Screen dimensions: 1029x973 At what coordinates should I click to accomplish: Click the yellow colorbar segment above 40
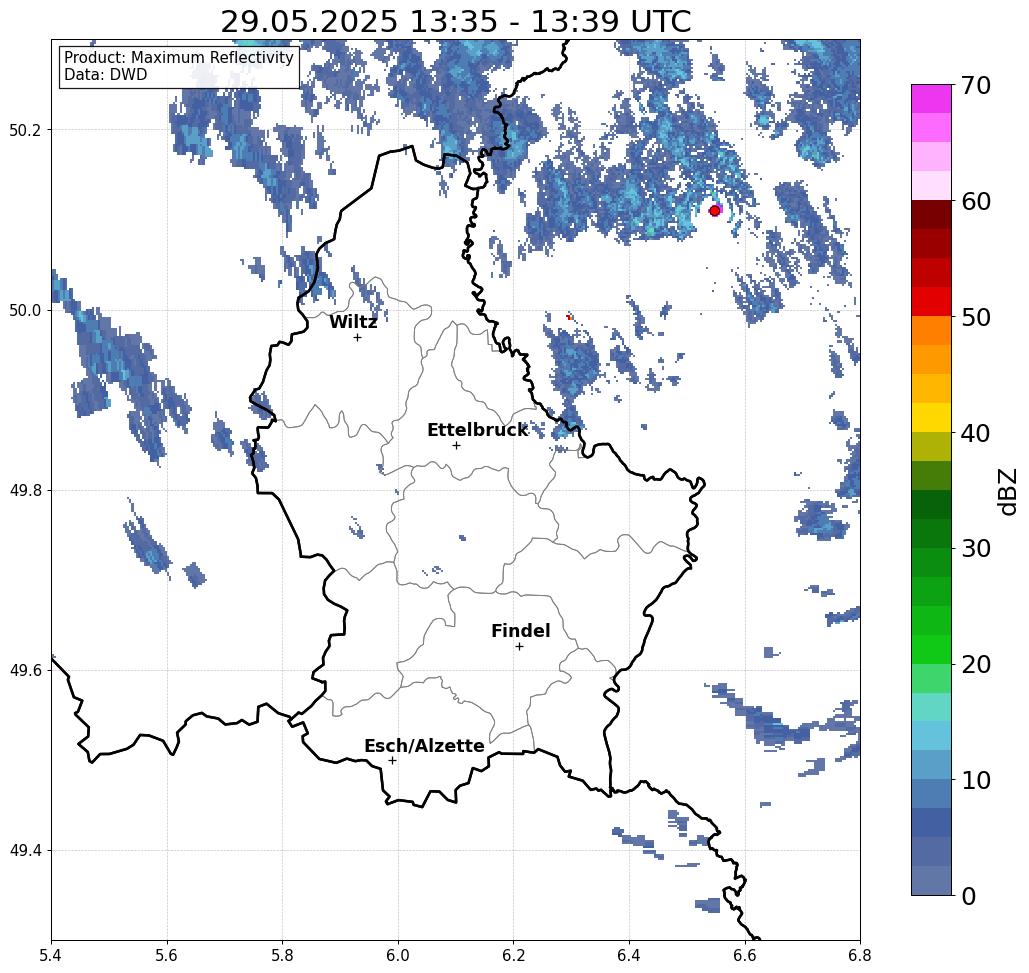[931, 417]
